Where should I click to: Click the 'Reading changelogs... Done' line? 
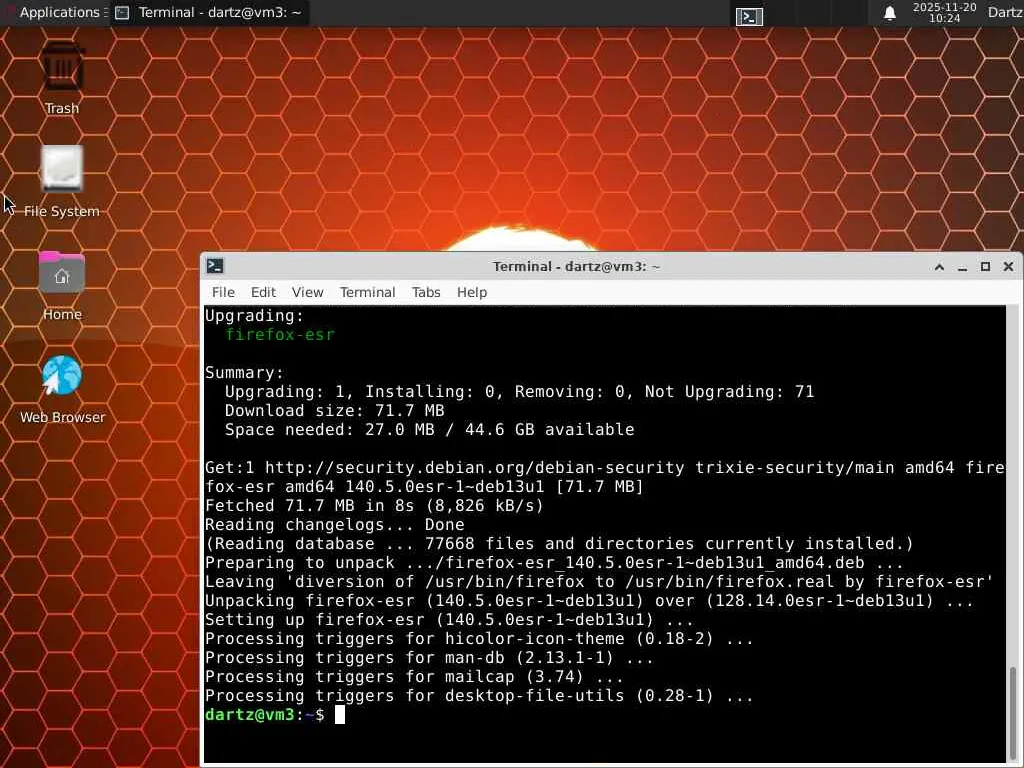[334, 524]
